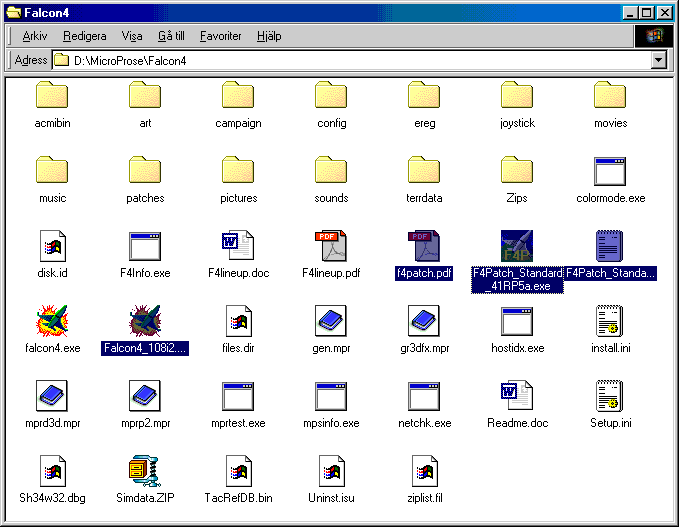Select the config folder icon
The width and height of the screenshot is (679, 527).
point(331,95)
